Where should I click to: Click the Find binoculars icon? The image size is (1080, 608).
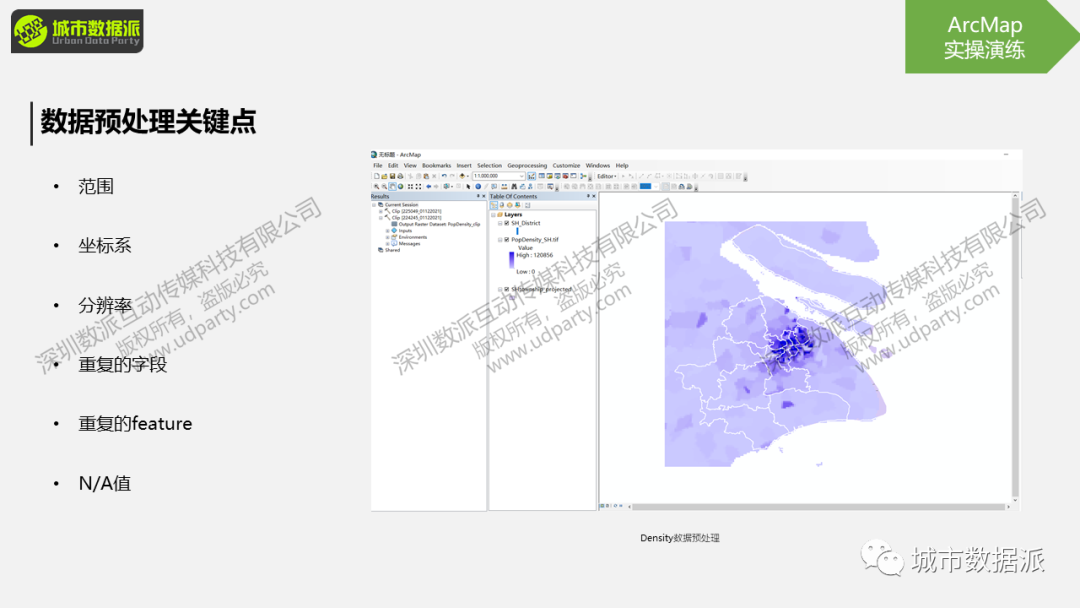[x=514, y=187]
